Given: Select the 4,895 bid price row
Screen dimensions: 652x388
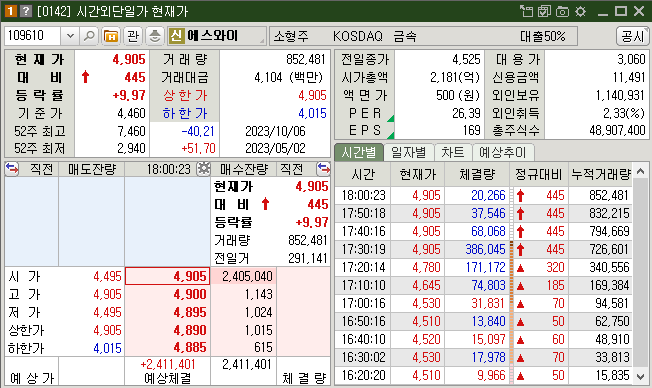Looking at the screenshot, I should click(x=168, y=312).
